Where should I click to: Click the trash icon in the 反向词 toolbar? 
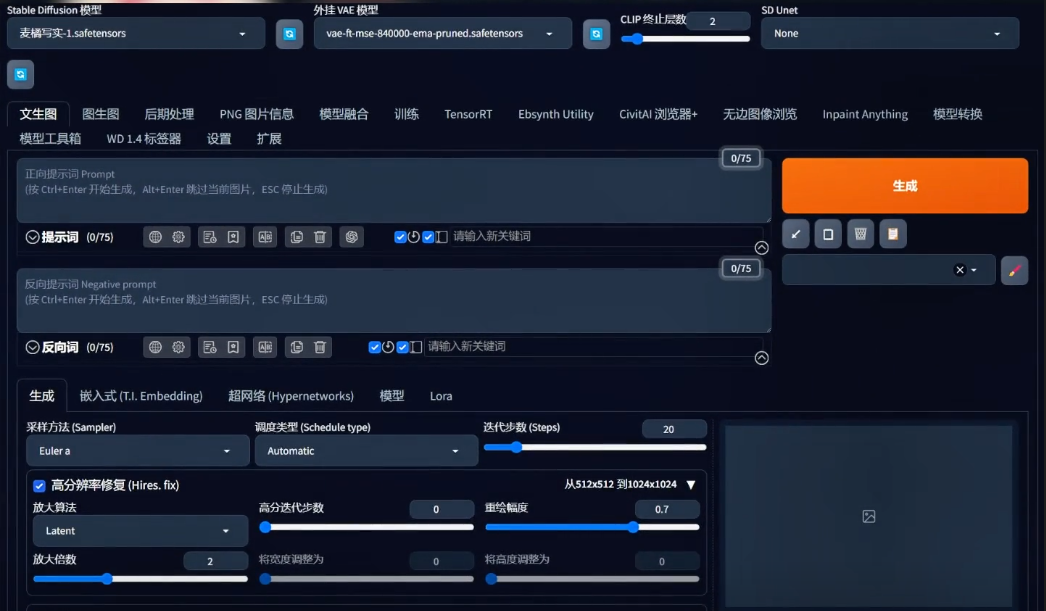320,347
